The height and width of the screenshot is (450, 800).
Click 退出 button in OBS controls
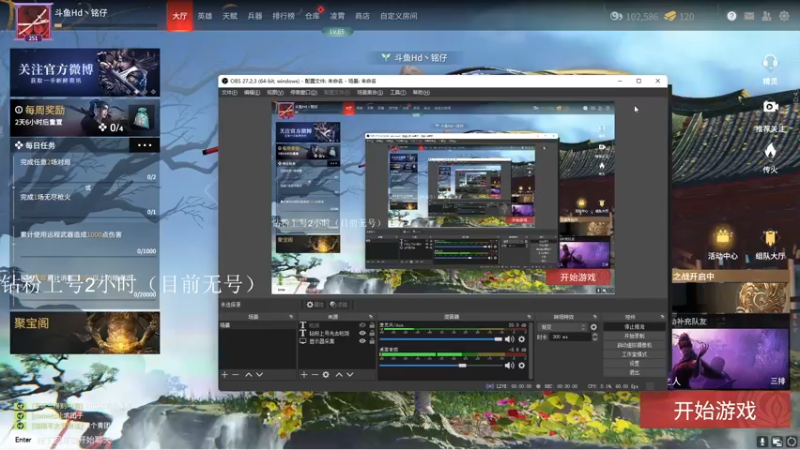[634, 372]
